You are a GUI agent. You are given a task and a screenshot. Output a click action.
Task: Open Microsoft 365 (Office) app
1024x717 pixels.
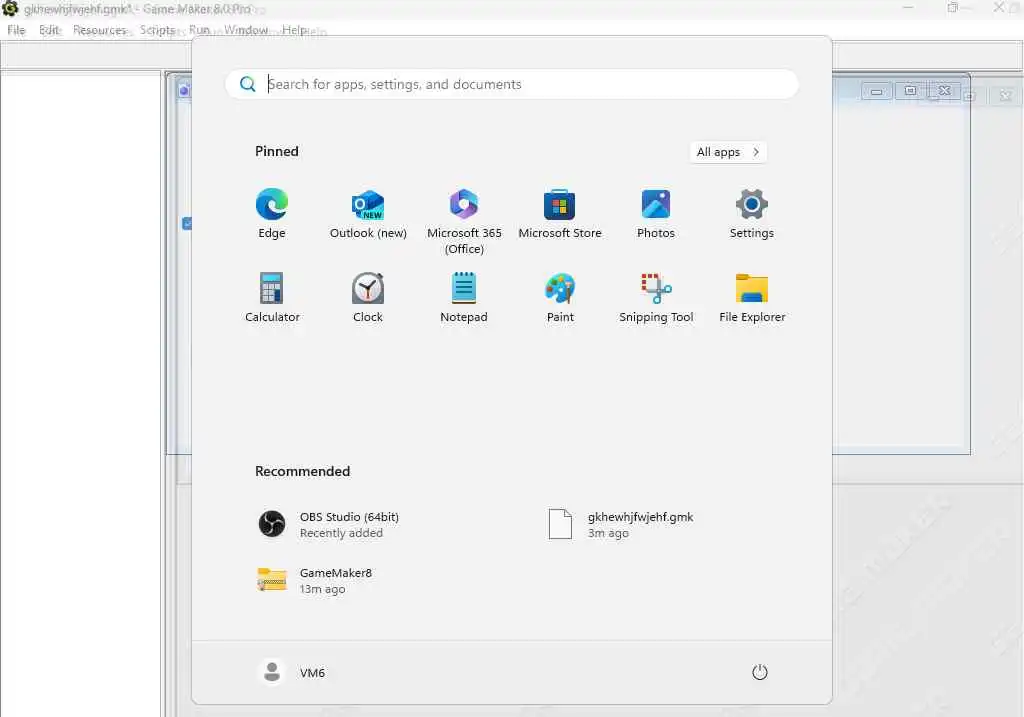[x=464, y=222]
